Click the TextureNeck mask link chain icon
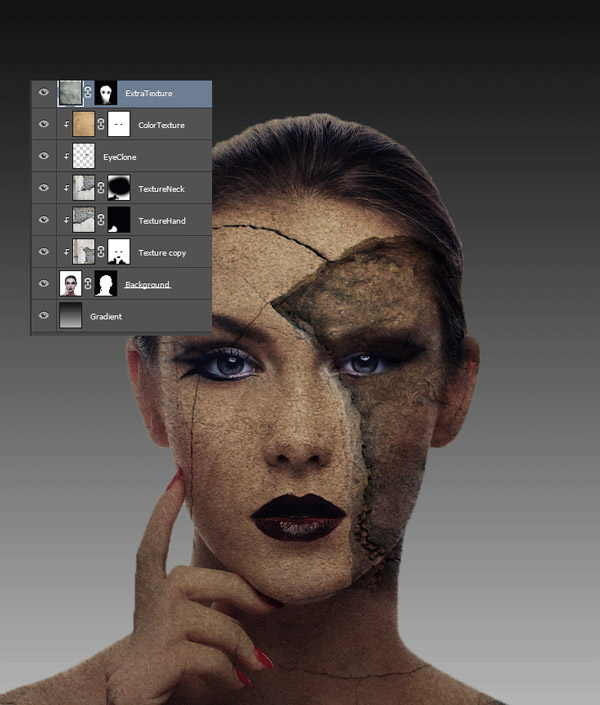The image size is (600, 705). (101, 188)
